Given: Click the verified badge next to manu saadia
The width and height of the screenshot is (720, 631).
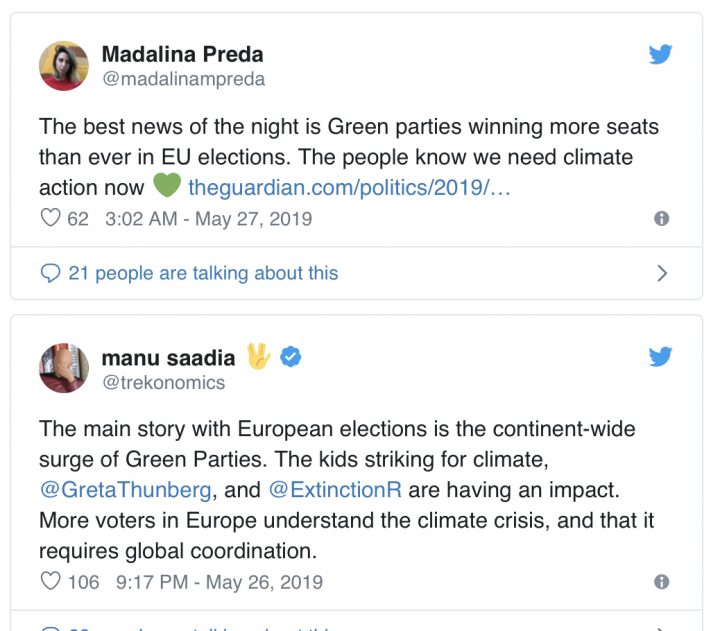Looking at the screenshot, I should pyautogui.click(x=290, y=357).
